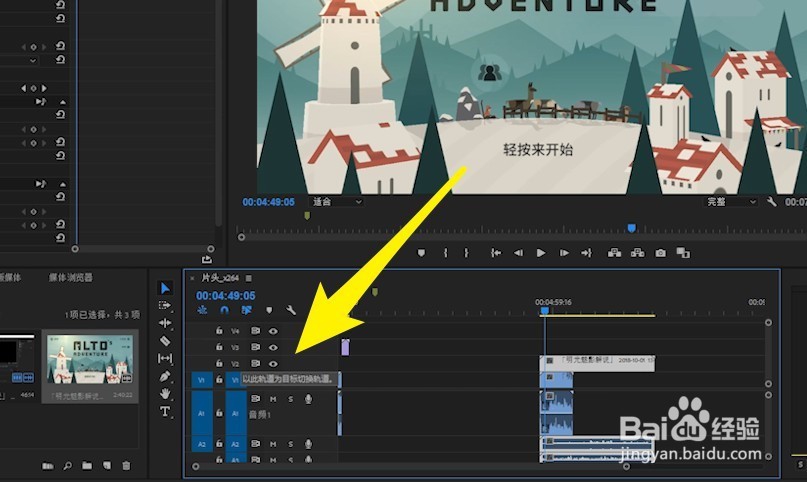Select the 明光魁影解说 clip on V2
The image size is (807, 482).
click(x=597, y=363)
